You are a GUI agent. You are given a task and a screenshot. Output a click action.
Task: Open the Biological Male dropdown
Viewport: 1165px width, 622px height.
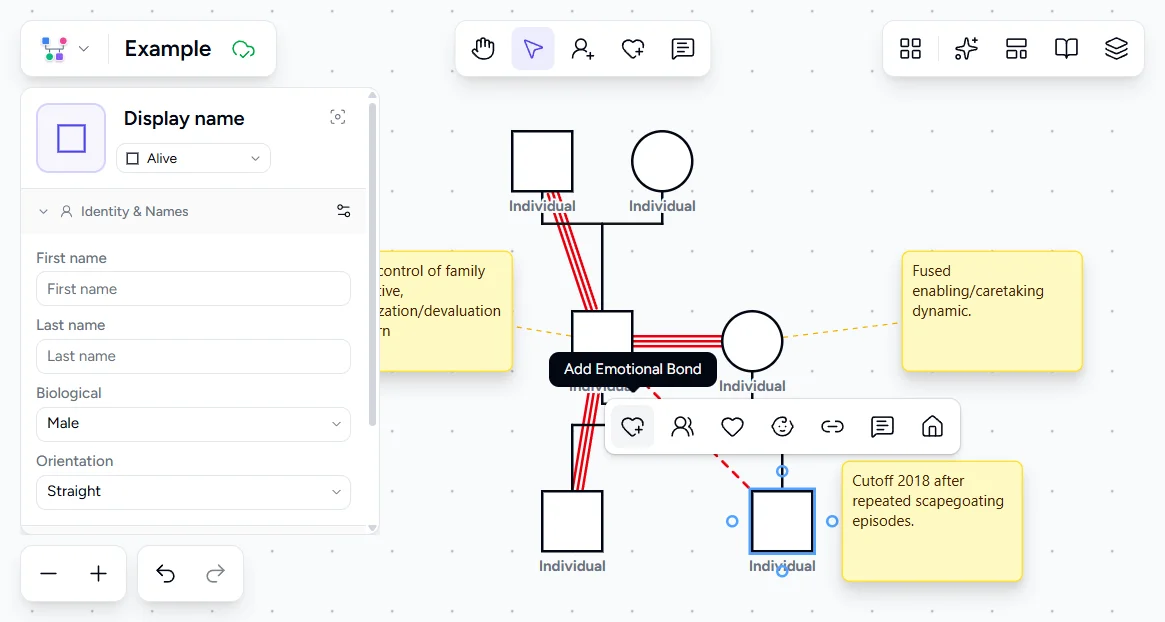(x=193, y=424)
